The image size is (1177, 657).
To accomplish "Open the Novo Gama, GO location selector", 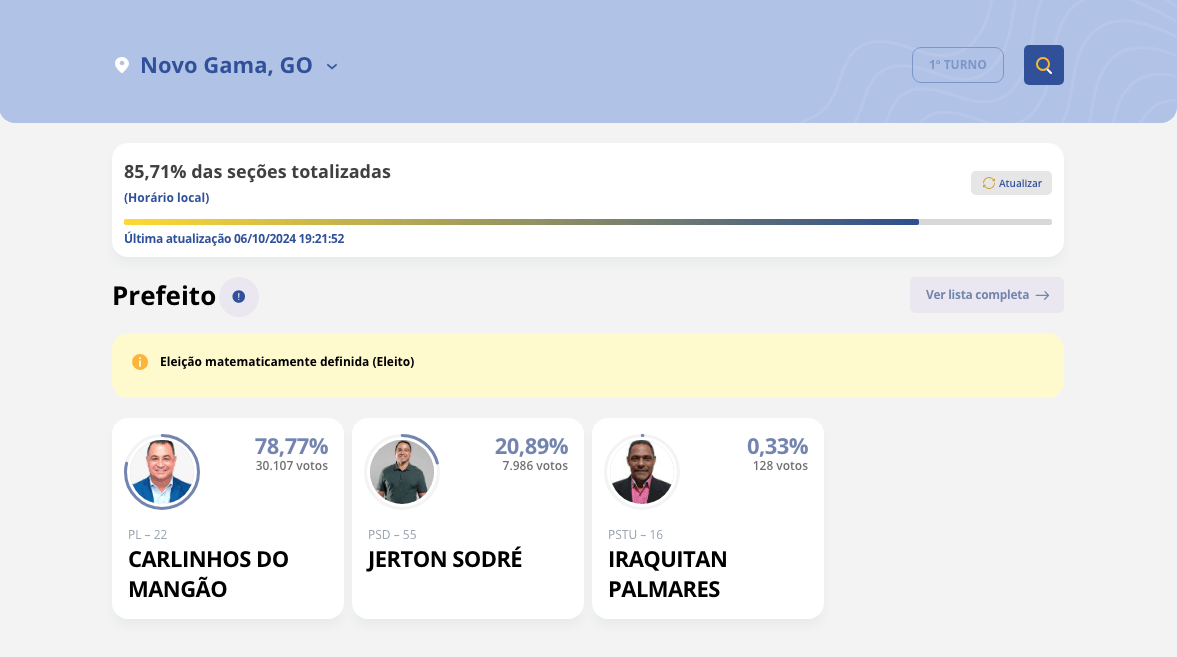I will pos(226,66).
